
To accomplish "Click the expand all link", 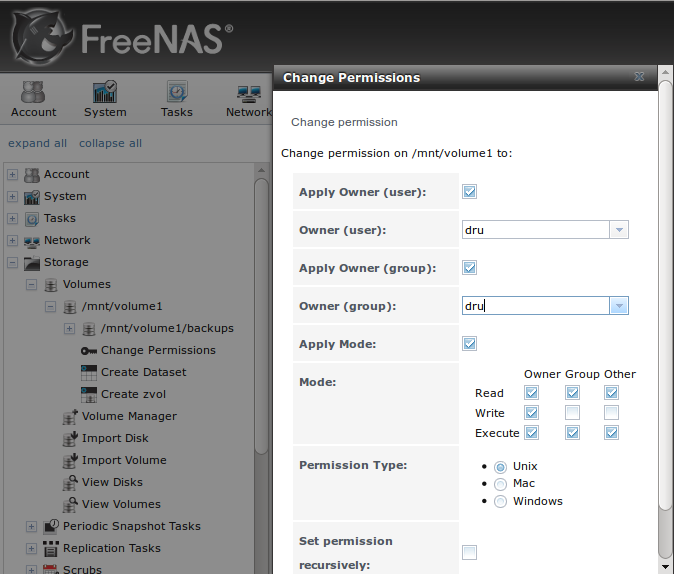I will coord(37,143).
